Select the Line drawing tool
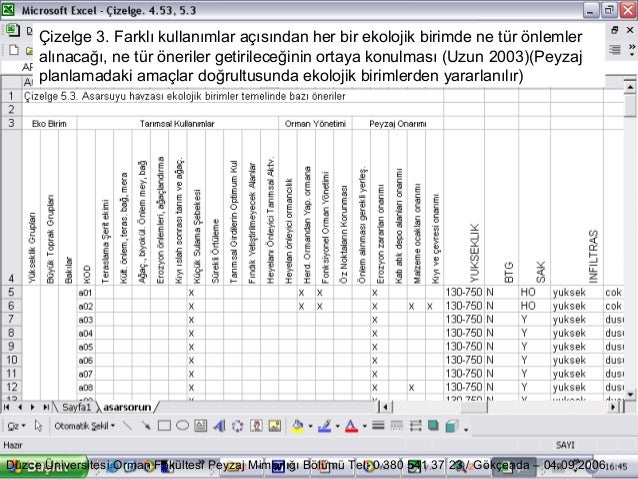638x479 pixels. (x=127, y=426)
